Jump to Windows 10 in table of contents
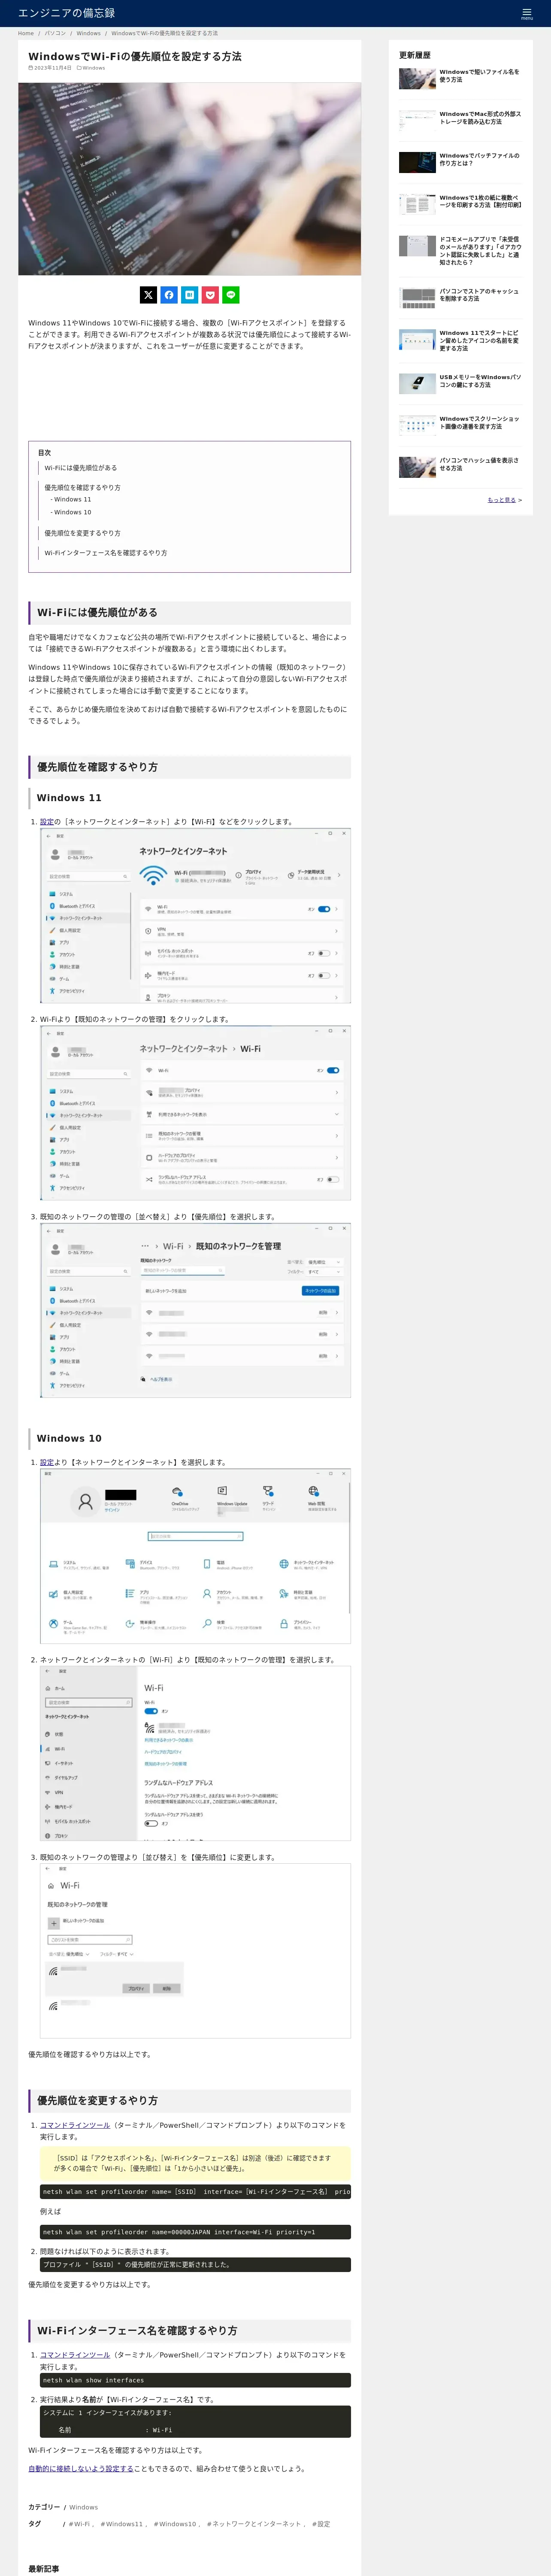551x2576 pixels. tap(72, 512)
